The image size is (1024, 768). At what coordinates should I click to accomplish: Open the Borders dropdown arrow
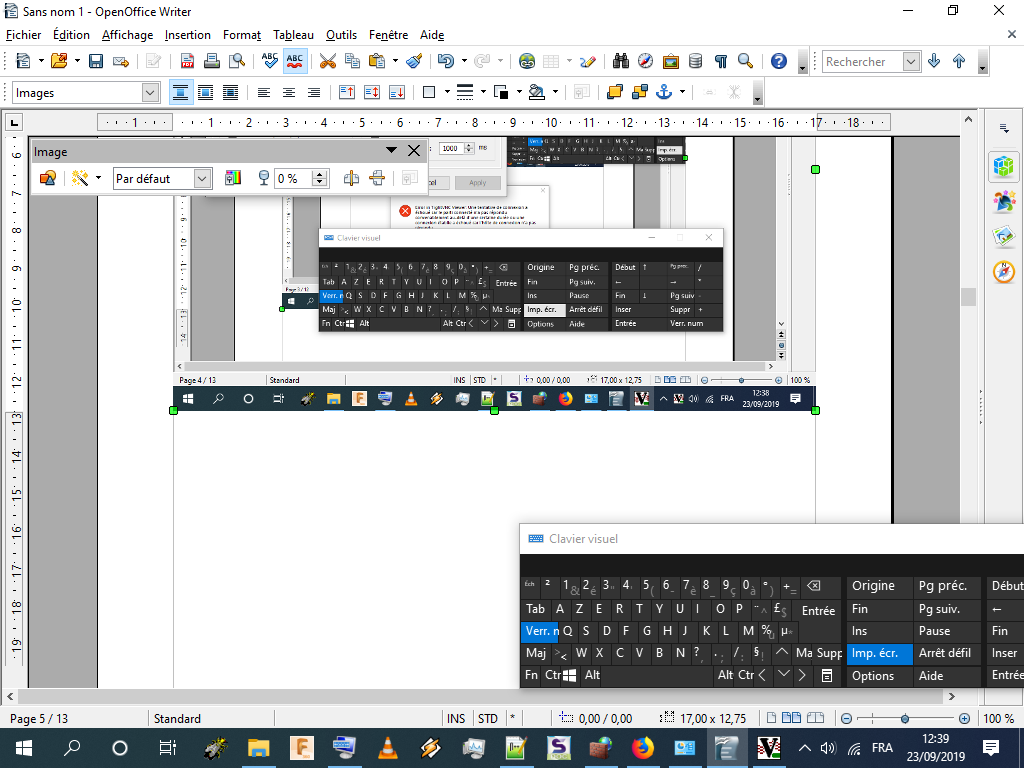coord(447,92)
